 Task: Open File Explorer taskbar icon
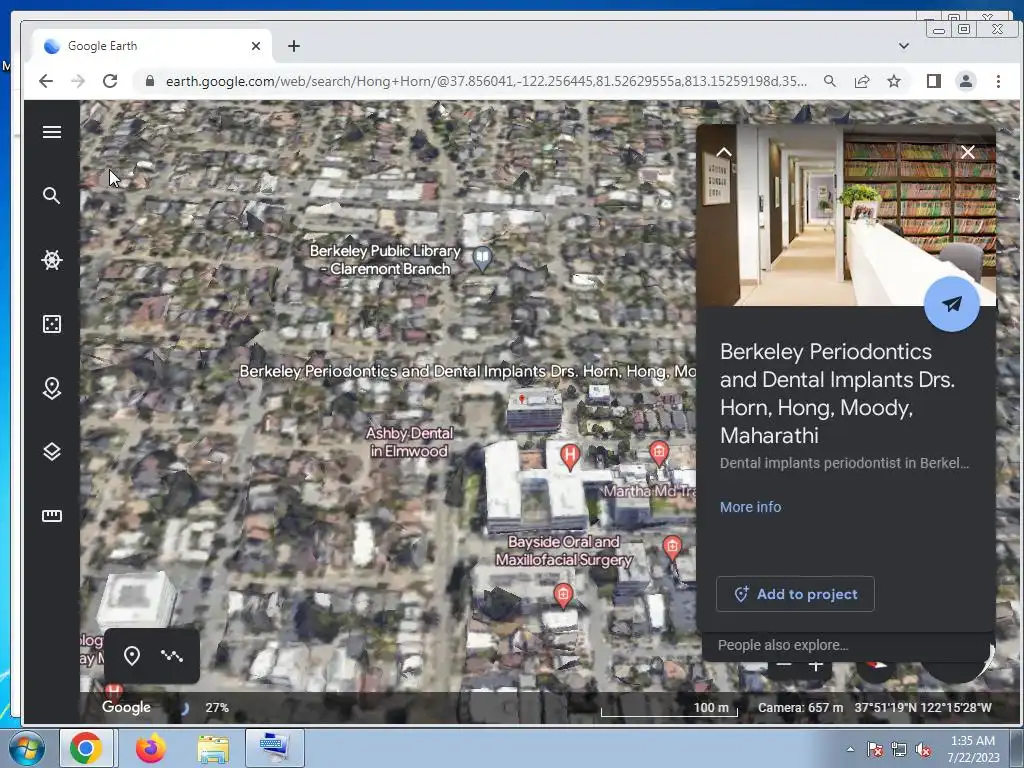pos(213,748)
